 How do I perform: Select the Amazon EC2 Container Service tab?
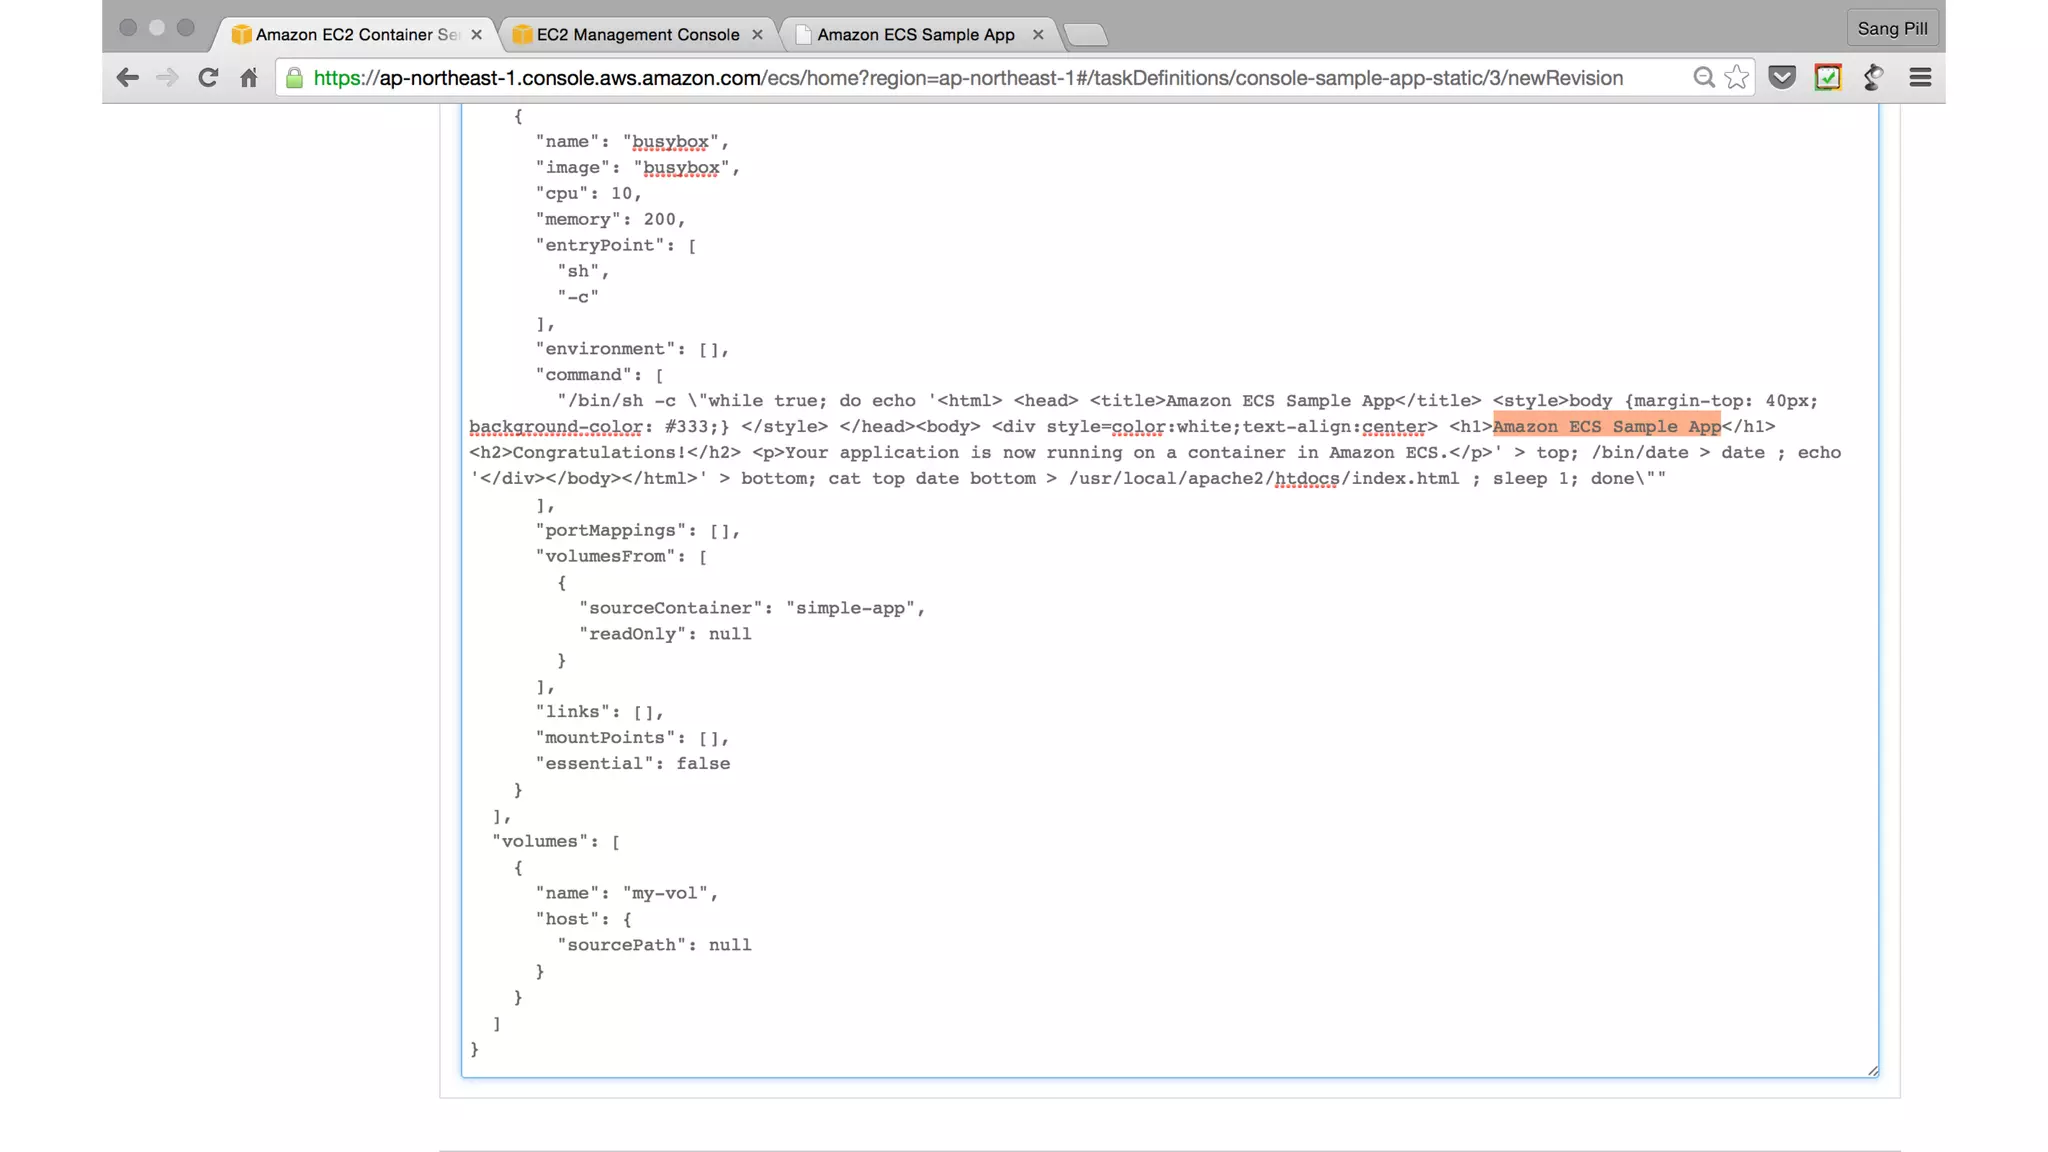(x=355, y=35)
